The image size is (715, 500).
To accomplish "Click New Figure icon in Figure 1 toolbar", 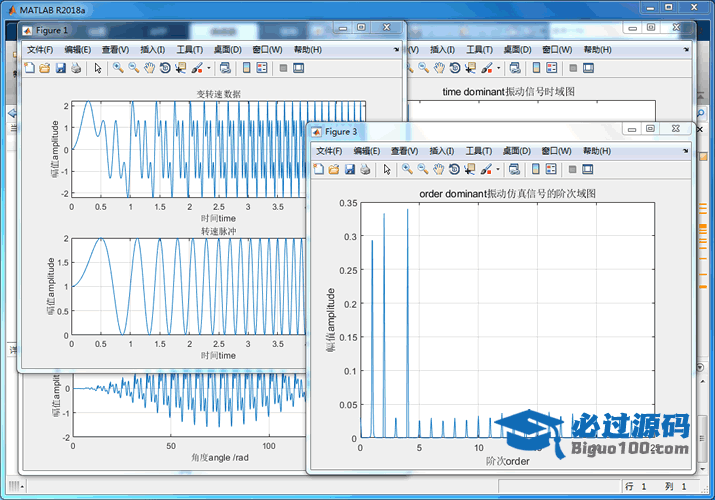I will coord(30,68).
